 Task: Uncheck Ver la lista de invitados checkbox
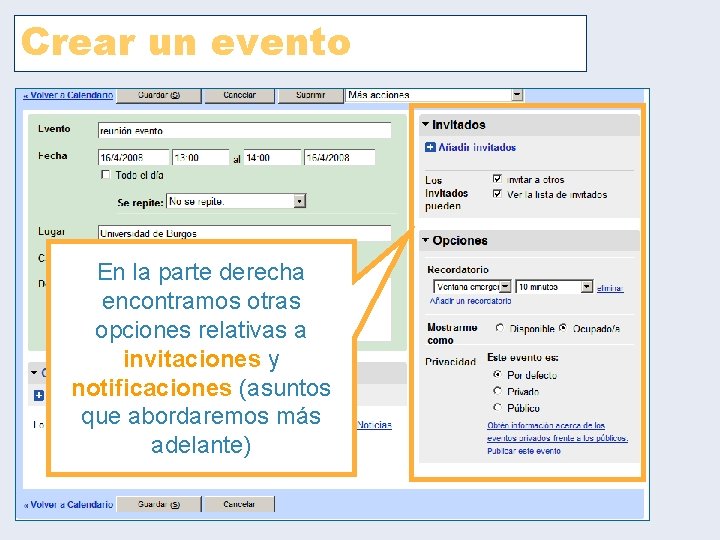pyautogui.click(x=497, y=194)
